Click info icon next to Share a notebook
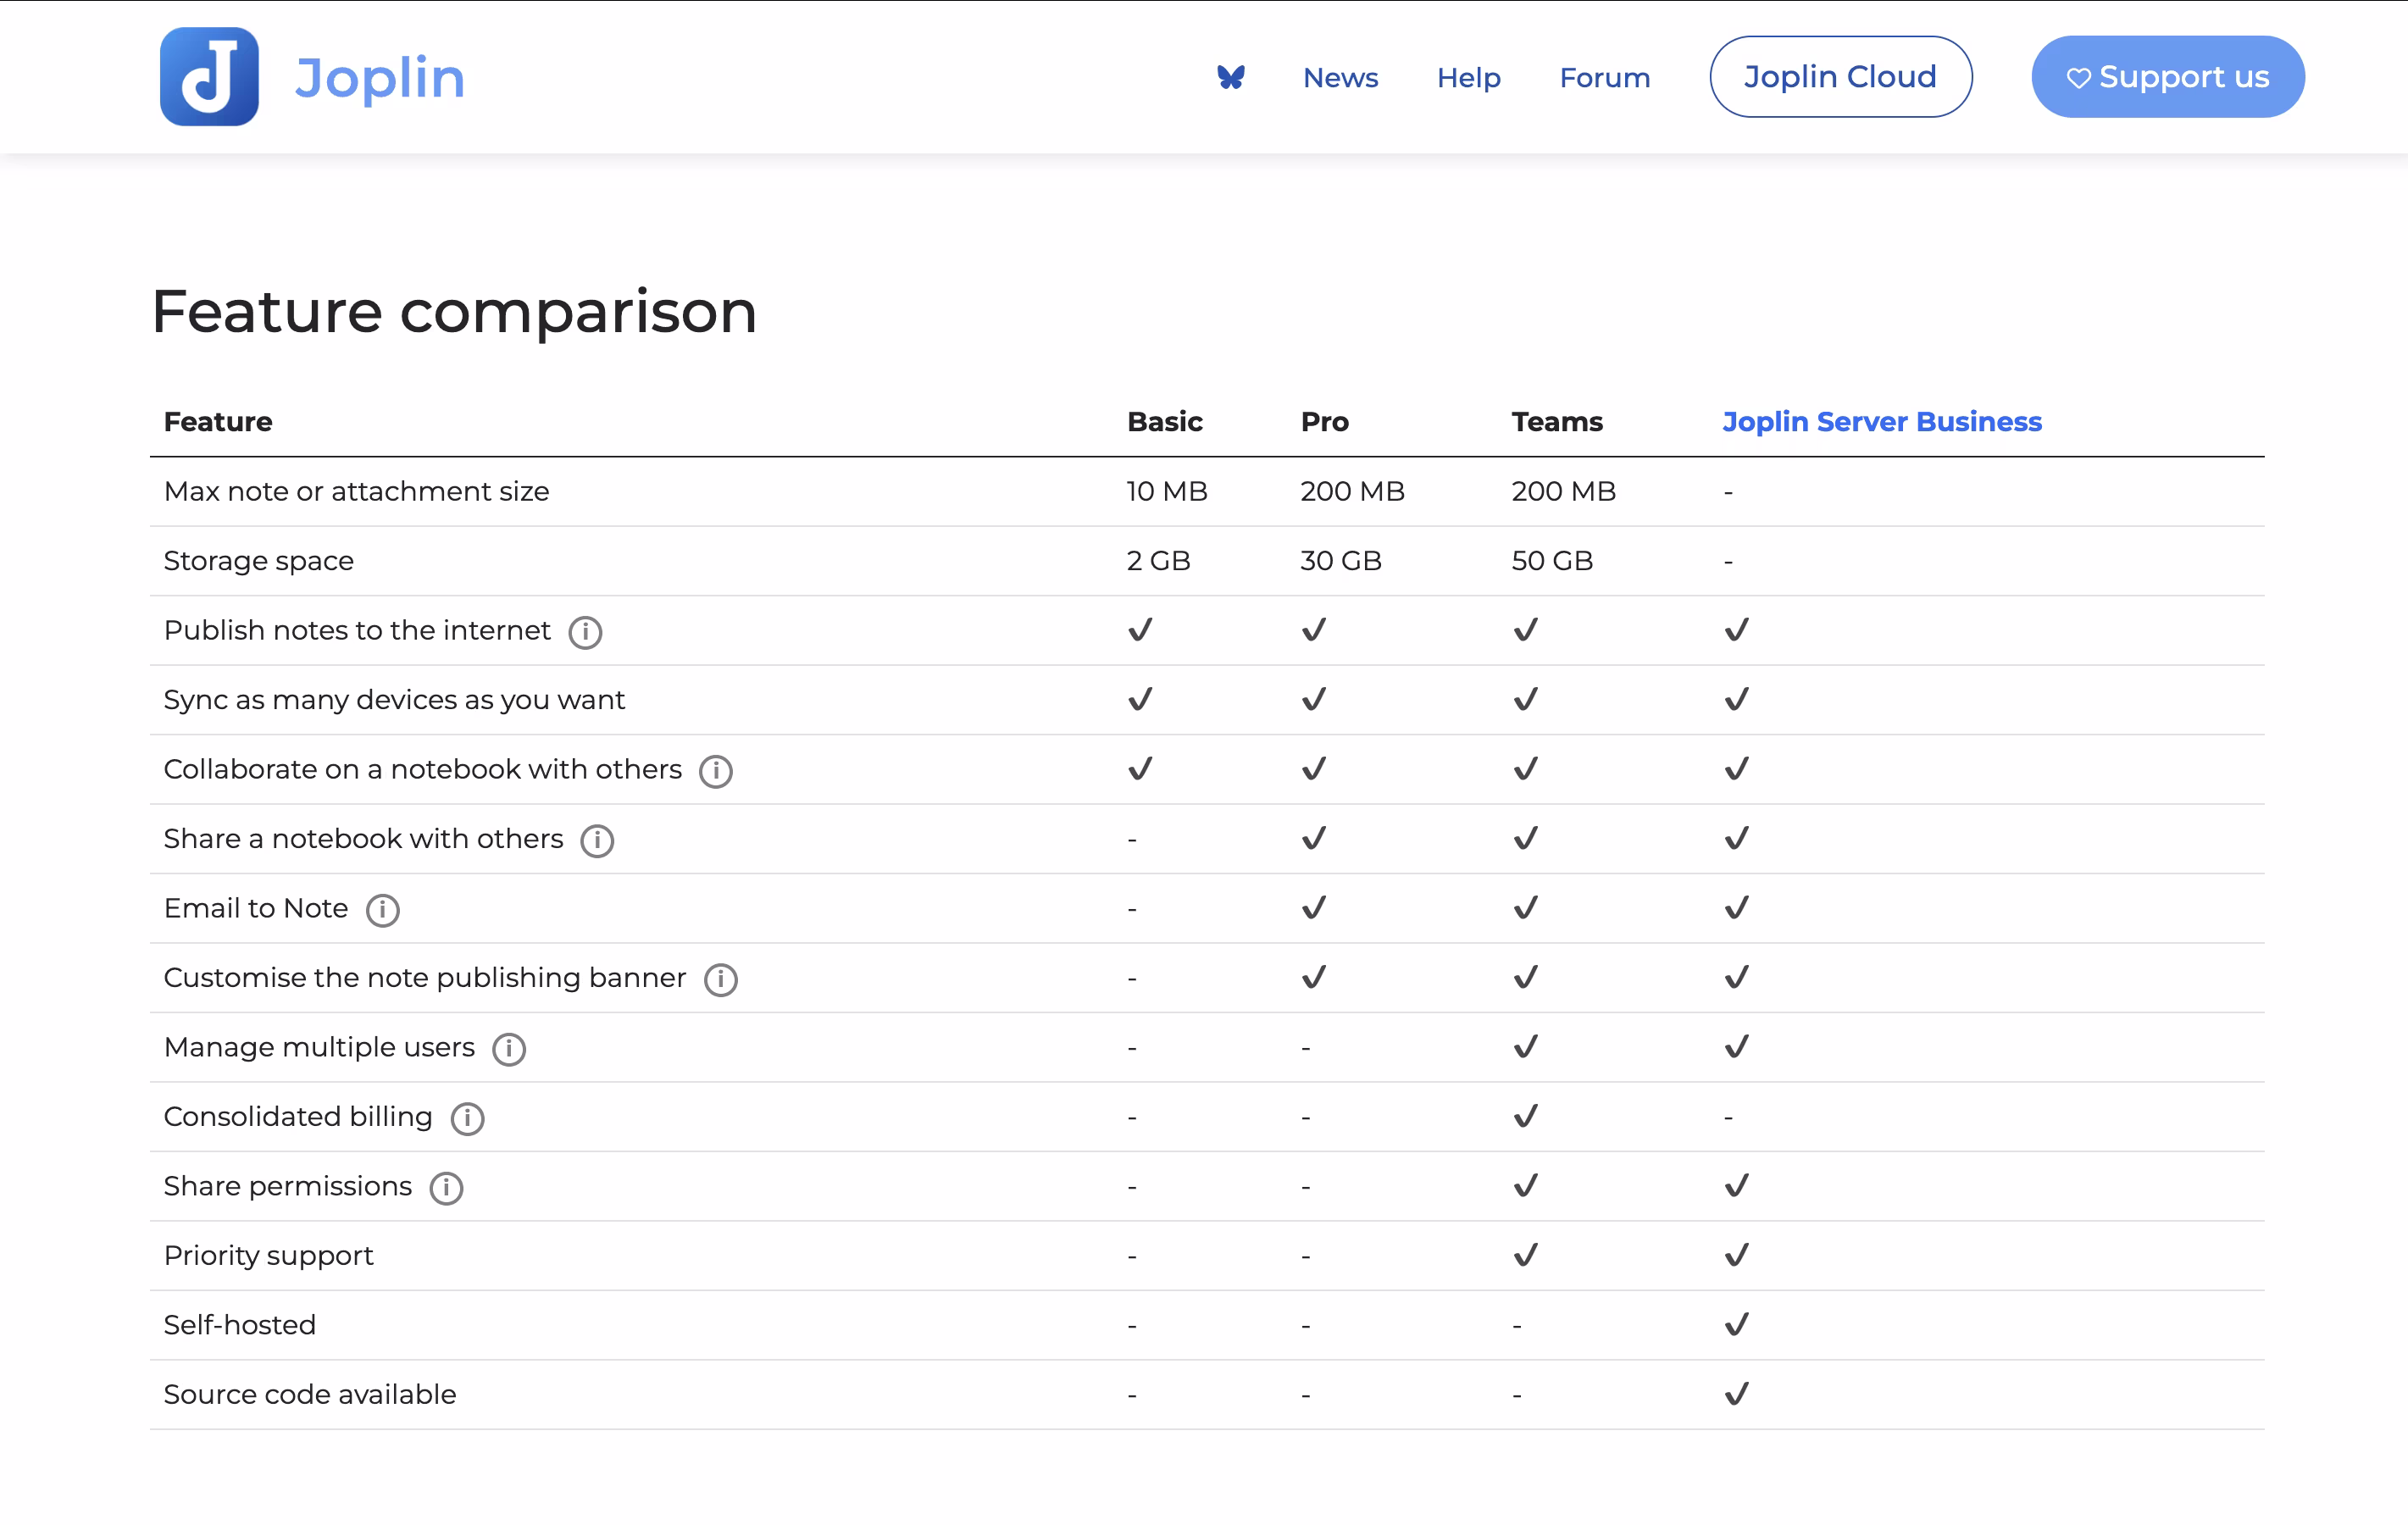 [x=597, y=840]
